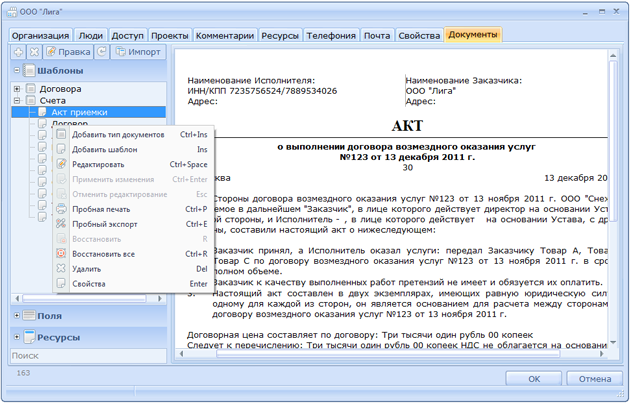Click the Поля section icon
The image size is (630, 403).
29,315
